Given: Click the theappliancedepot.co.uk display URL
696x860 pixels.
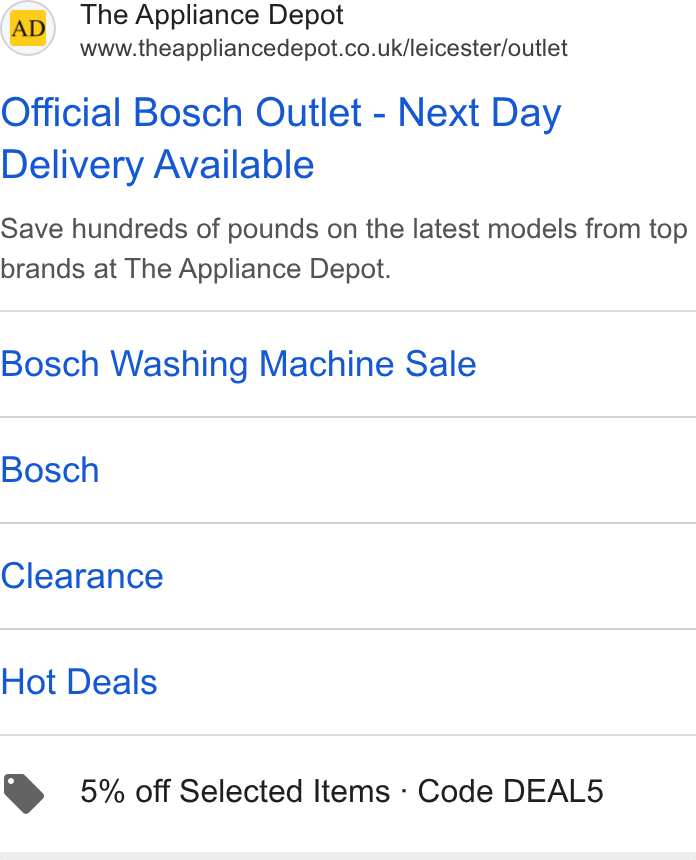Looking at the screenshot, I should (324, 48).
